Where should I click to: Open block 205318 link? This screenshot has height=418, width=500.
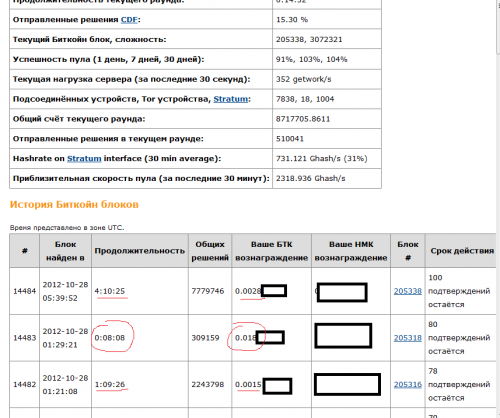(x=408, y=338)
